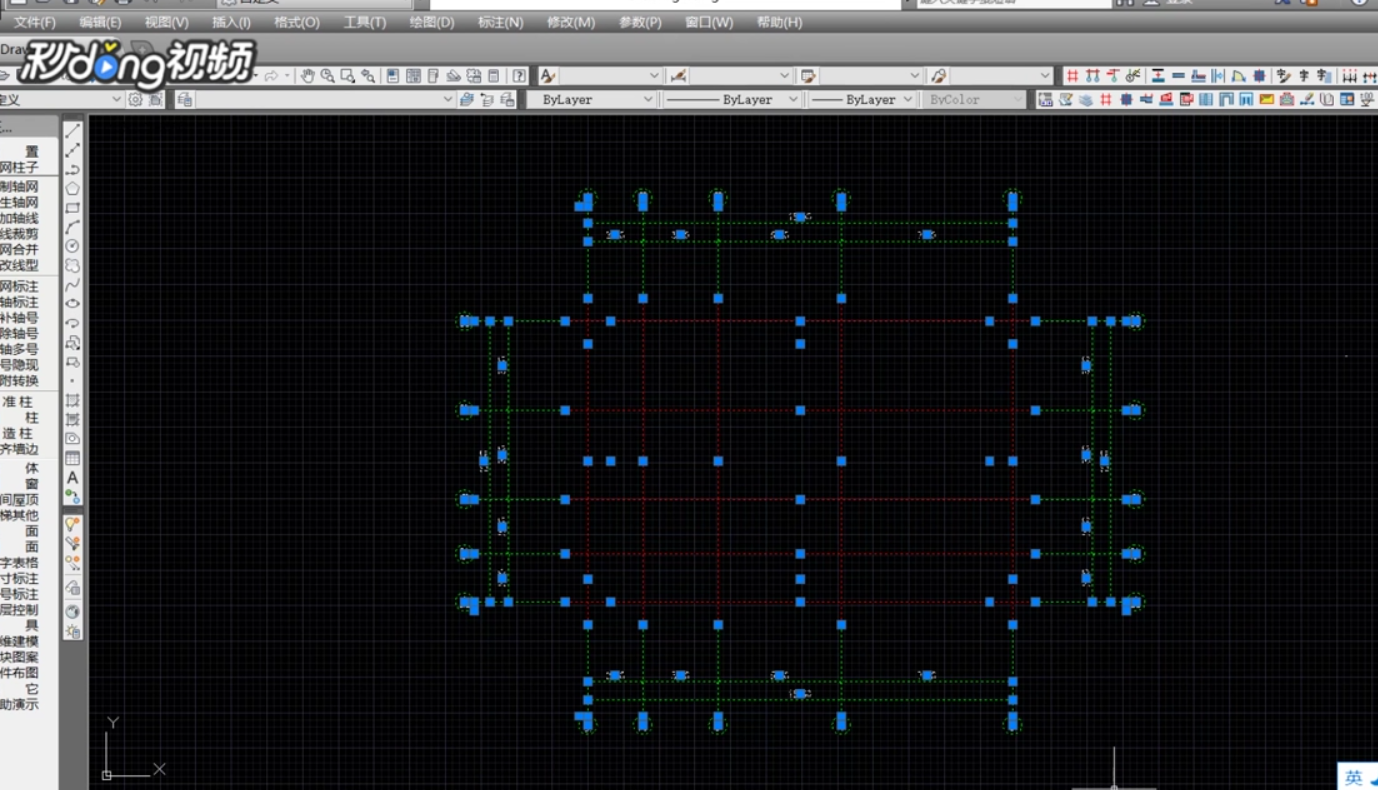The height and width of the screenshot is (790, 1378).
Task: Select the Arc draw tool
Action: pos(73,227)
